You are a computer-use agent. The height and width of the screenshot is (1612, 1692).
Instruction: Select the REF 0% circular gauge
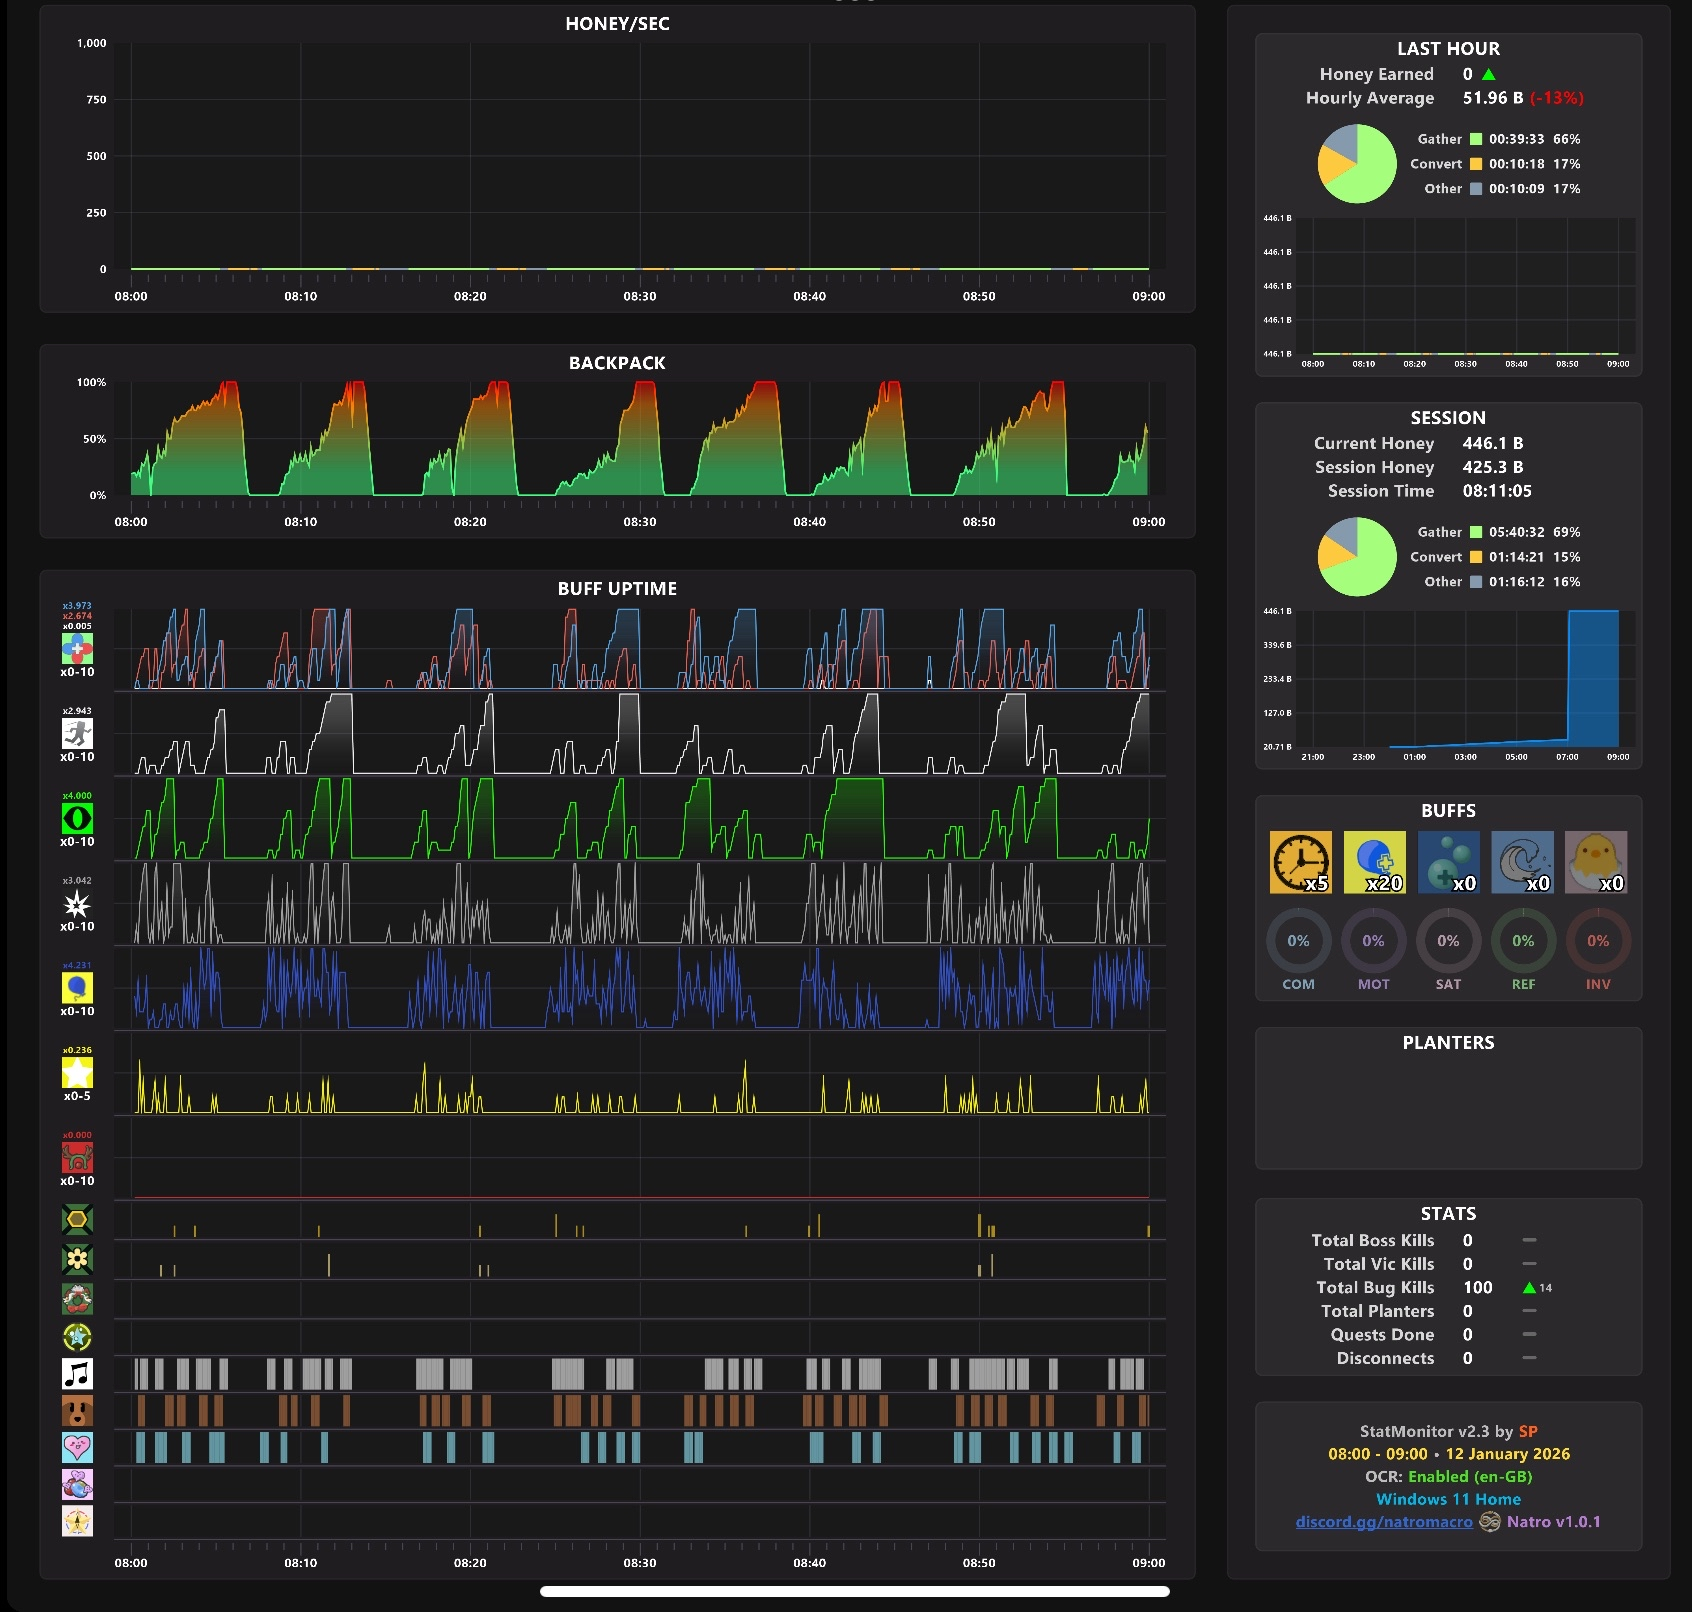(x=1523, y=942)
